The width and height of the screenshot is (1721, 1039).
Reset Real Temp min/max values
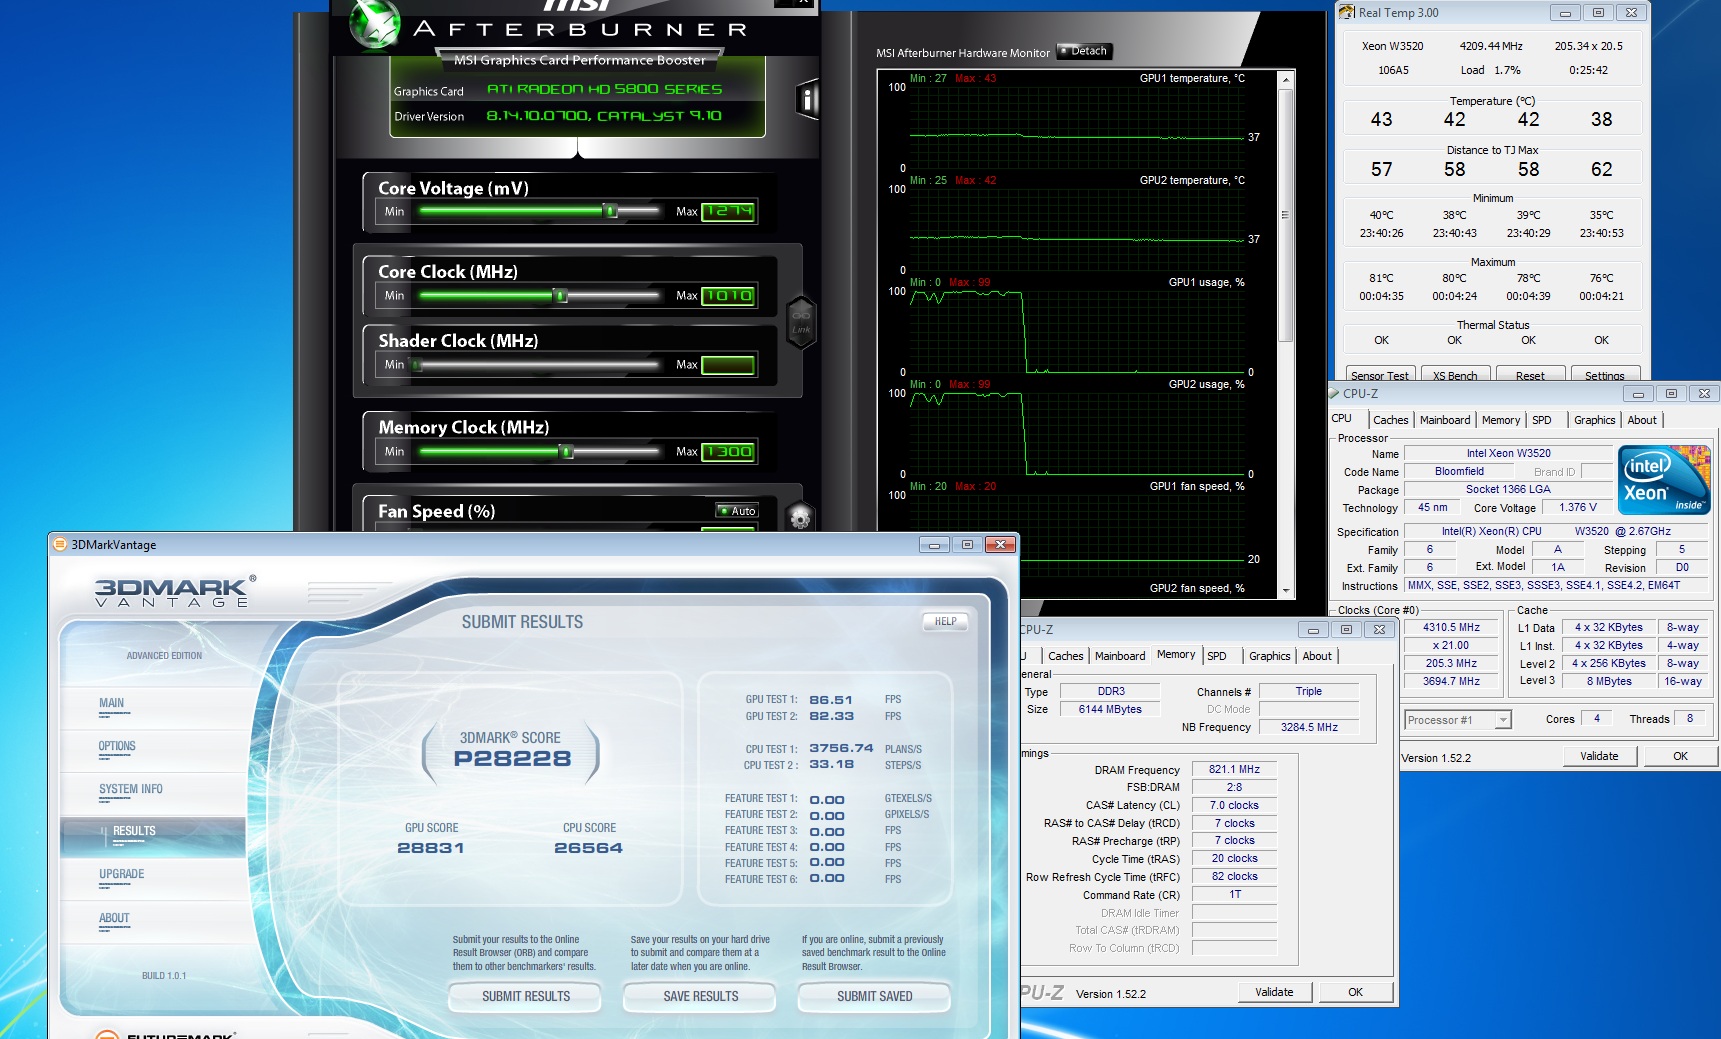(x=1530, y=376)
